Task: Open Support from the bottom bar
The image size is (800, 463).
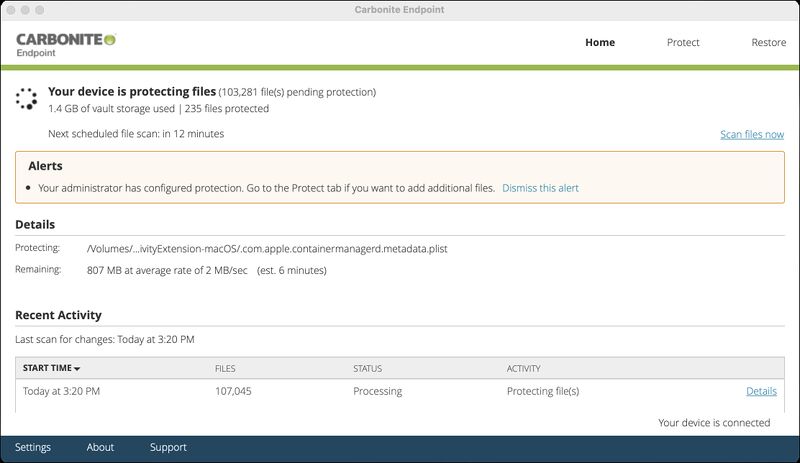Action: (168, 447)
